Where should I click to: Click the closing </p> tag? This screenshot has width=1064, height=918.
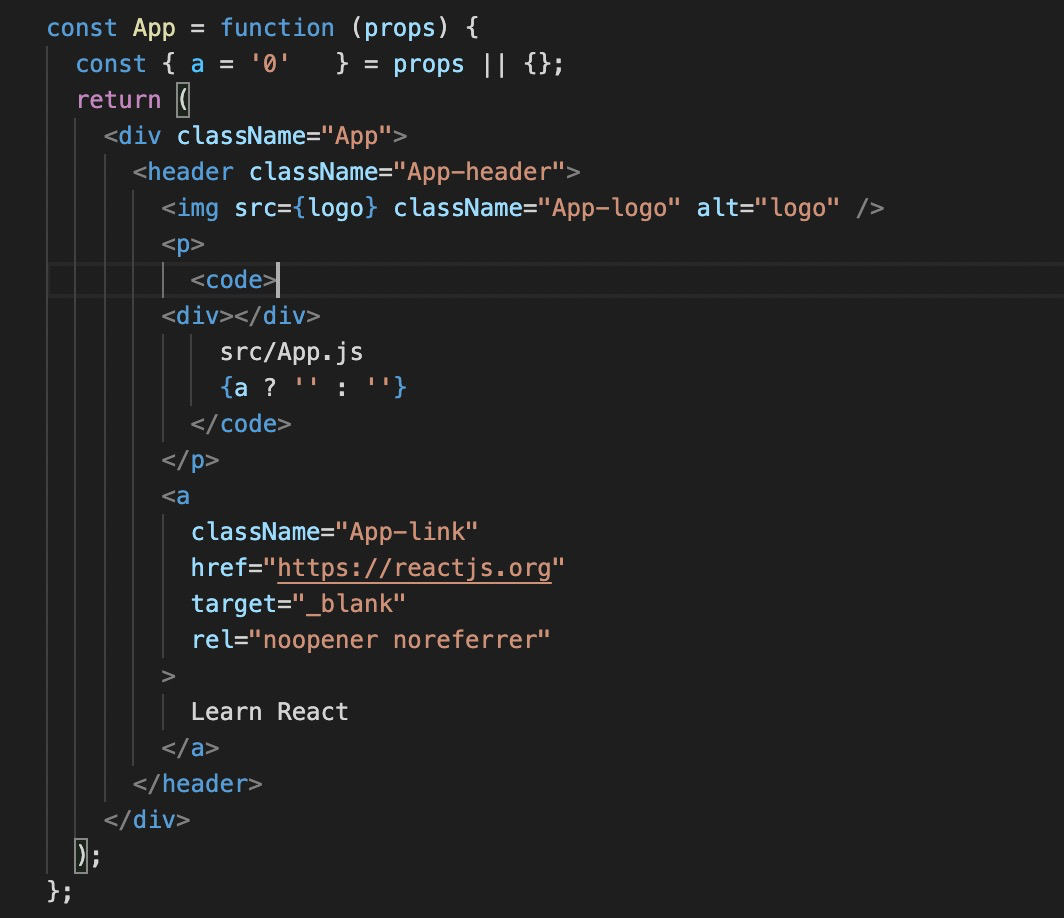coord(190,460)
